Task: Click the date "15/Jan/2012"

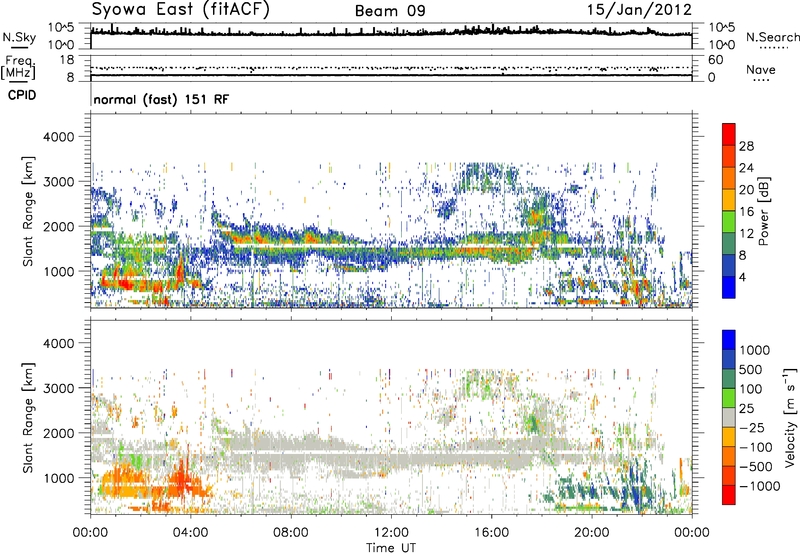Action: [x=639, y=10]
